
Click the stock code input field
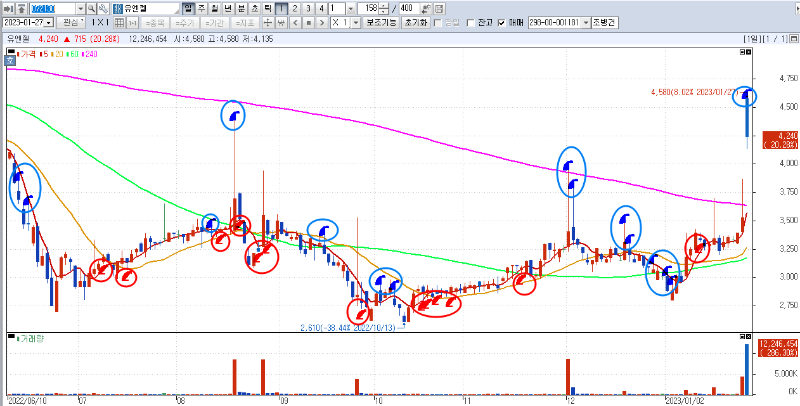53,9
